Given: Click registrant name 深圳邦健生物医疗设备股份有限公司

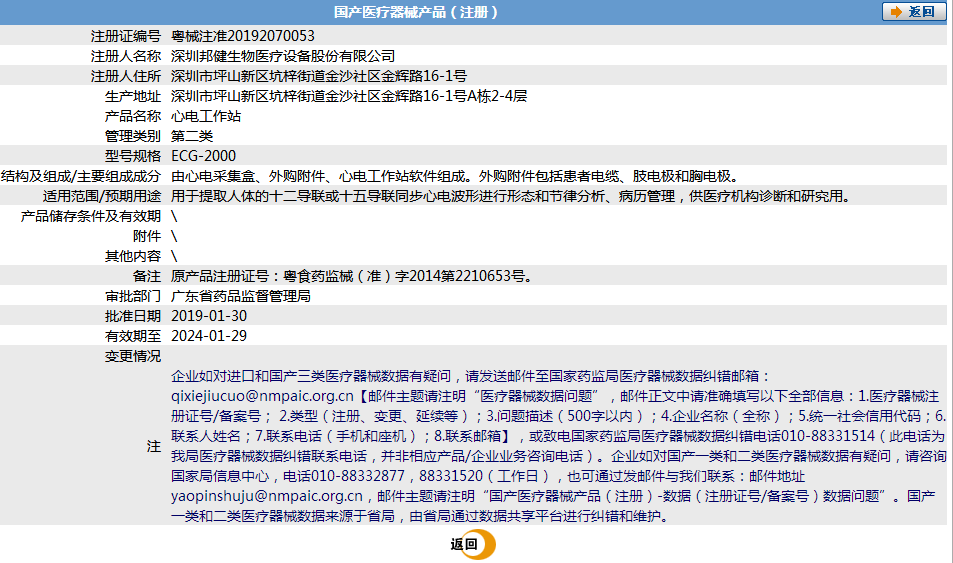Looking at the screenshot, I should point(283,56).
